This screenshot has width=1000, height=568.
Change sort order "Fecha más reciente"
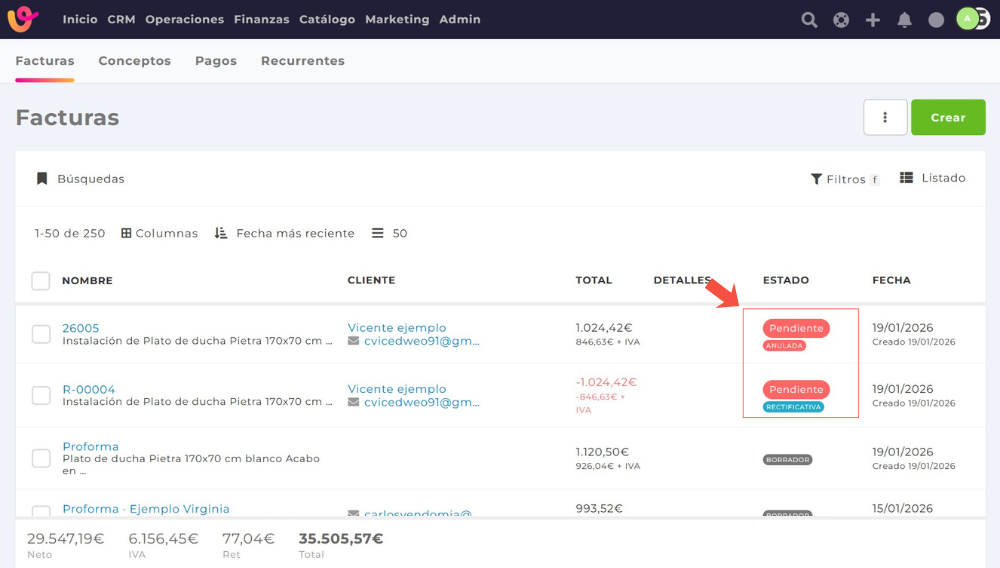[x=285, y=233]
